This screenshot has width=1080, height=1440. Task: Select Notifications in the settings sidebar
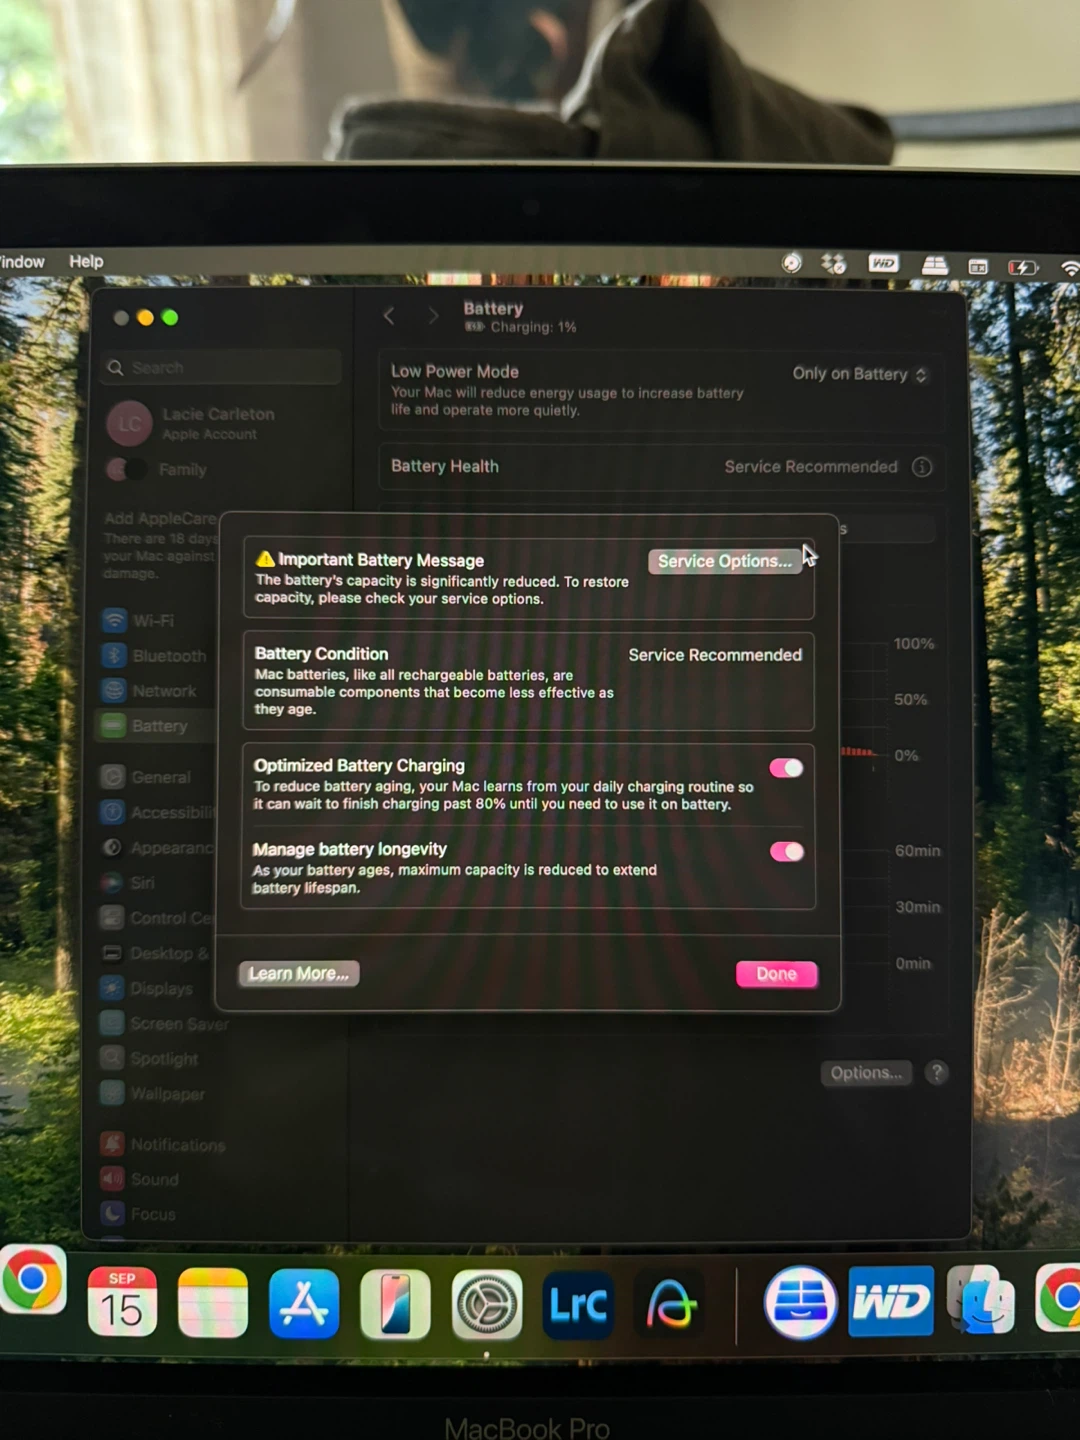(x=165, y=1145)
